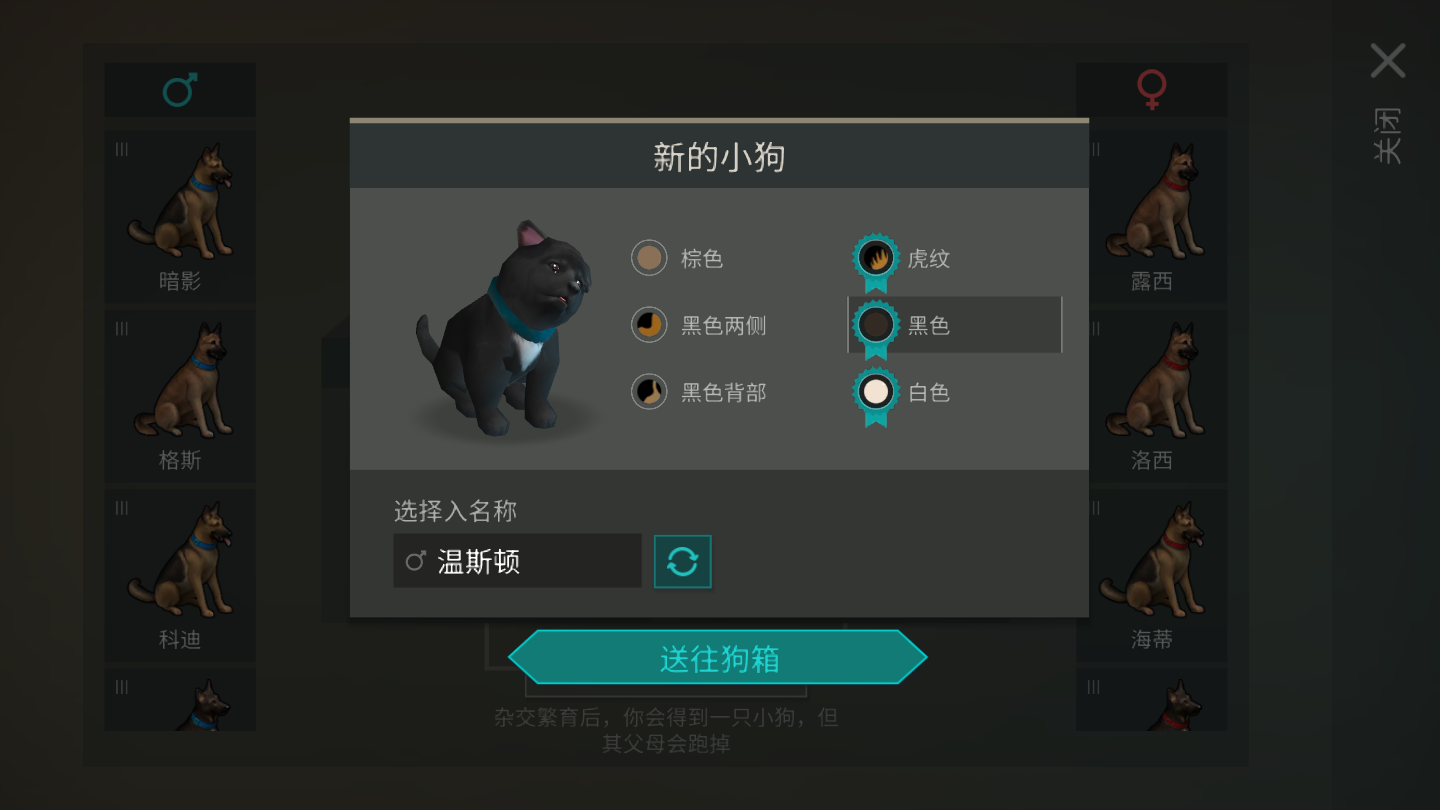Choose the 虎纹 brindle ribbon icon
Screen dimensions: 1440x810
coord(876,262)
